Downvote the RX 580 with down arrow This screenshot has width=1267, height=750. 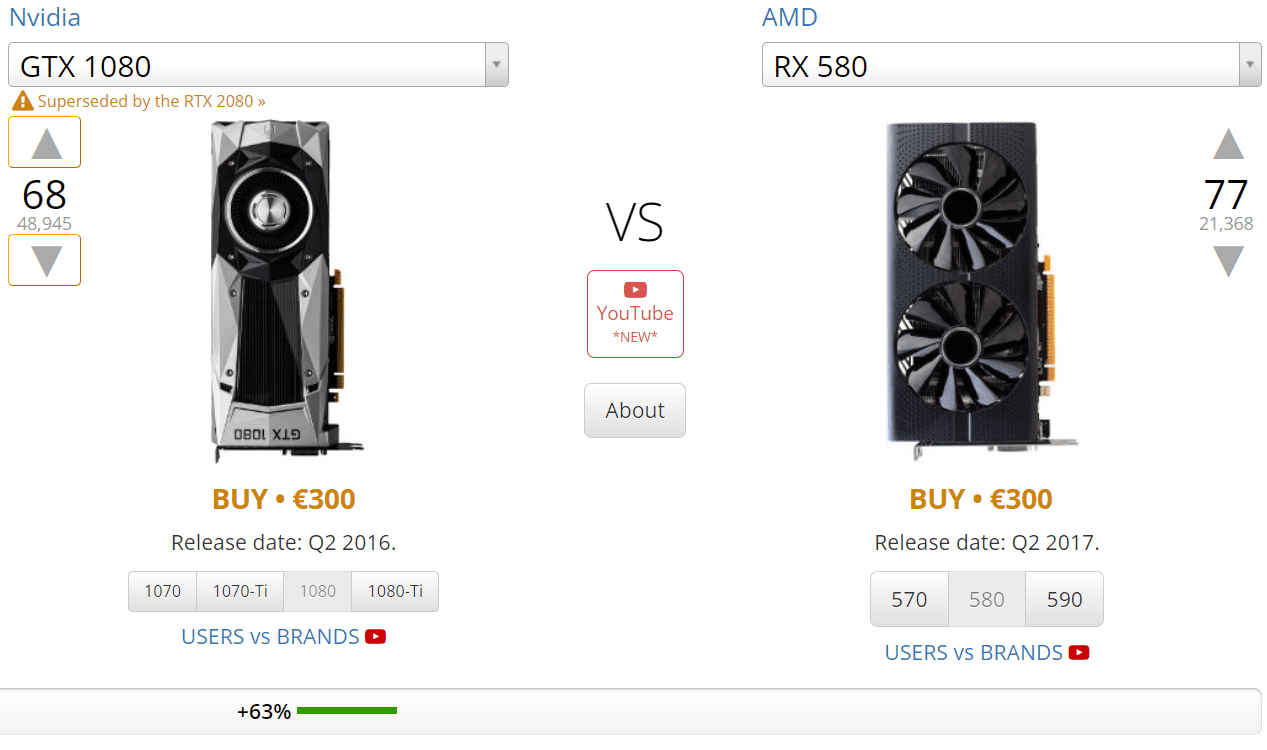[1228, 261]
